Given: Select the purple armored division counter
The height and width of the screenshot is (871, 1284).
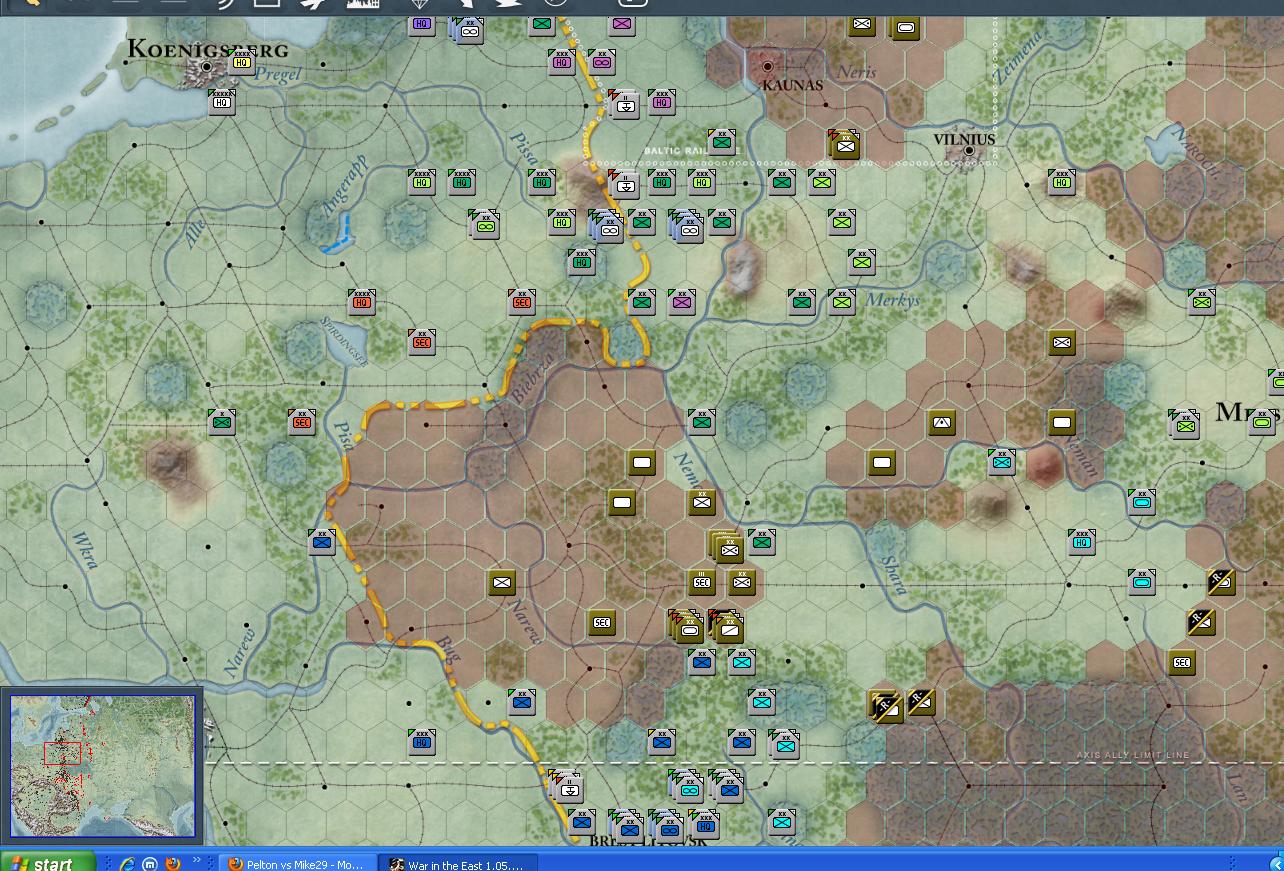Looking at the screenshot, I should pos(602,62).
